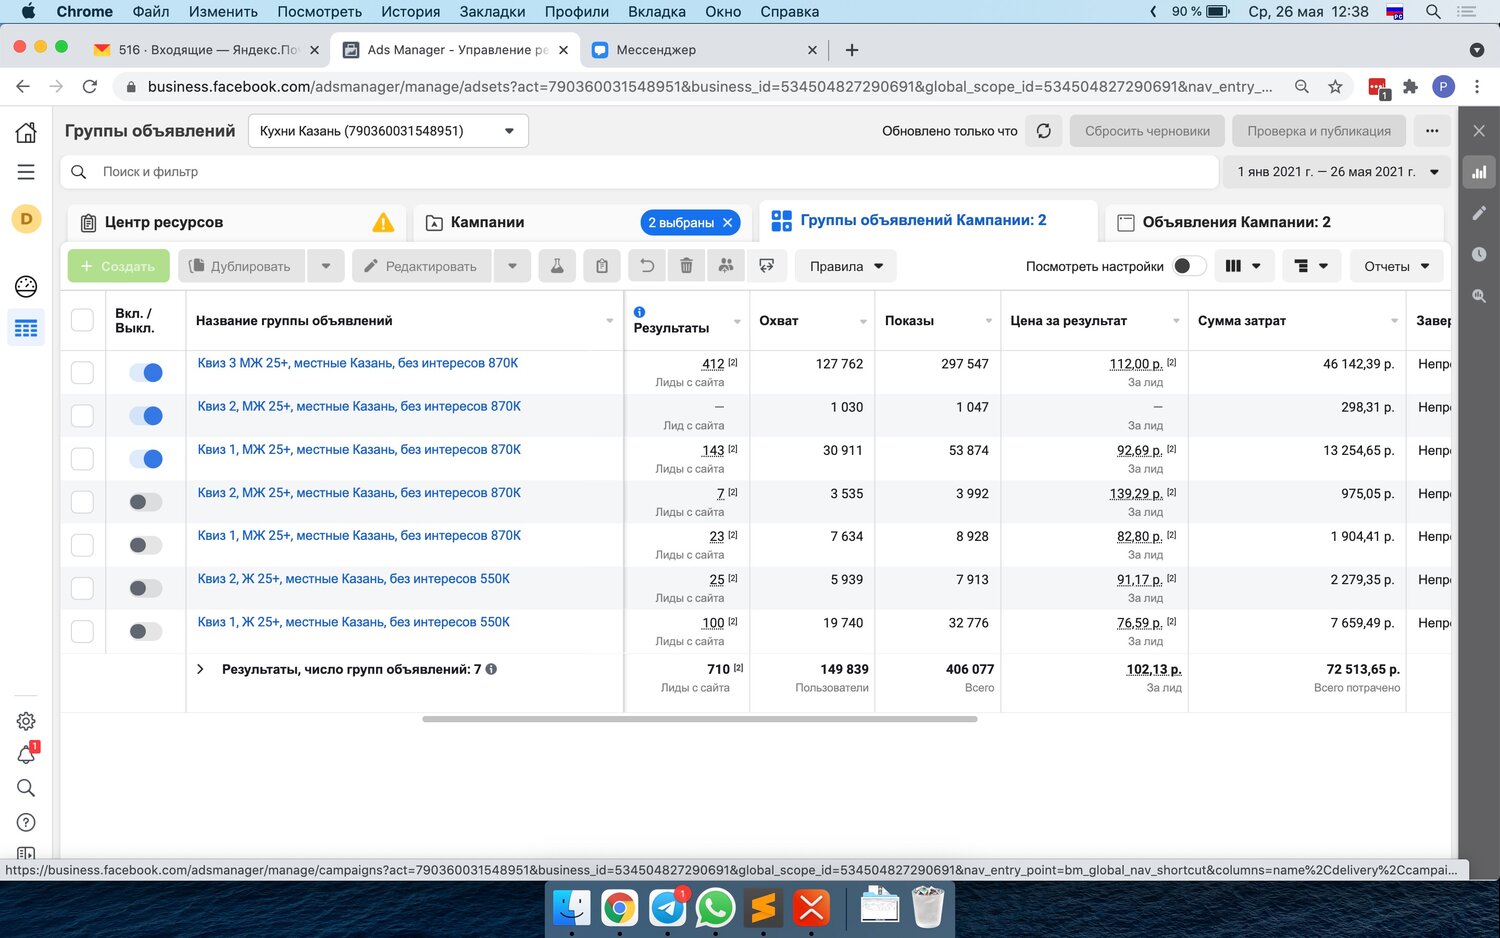Switch to Объявления Кампании: 2 tab

pos(1275,222)
